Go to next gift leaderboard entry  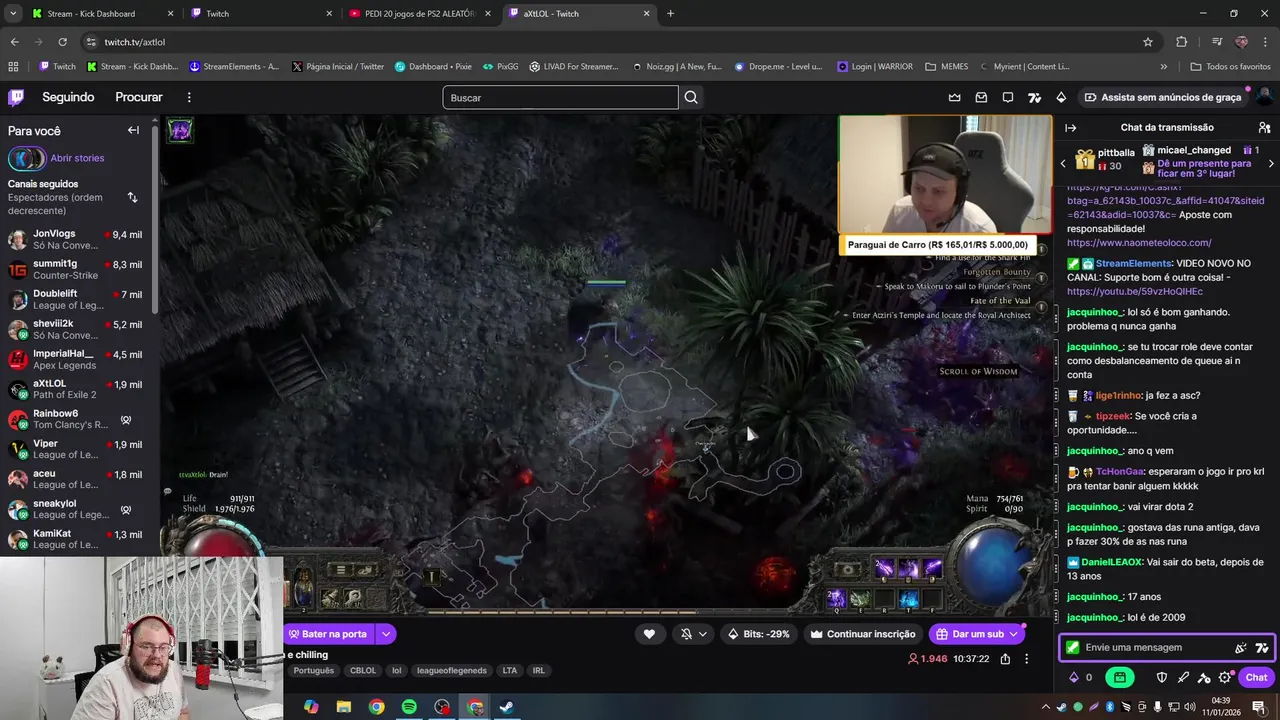coord(1271,163)
